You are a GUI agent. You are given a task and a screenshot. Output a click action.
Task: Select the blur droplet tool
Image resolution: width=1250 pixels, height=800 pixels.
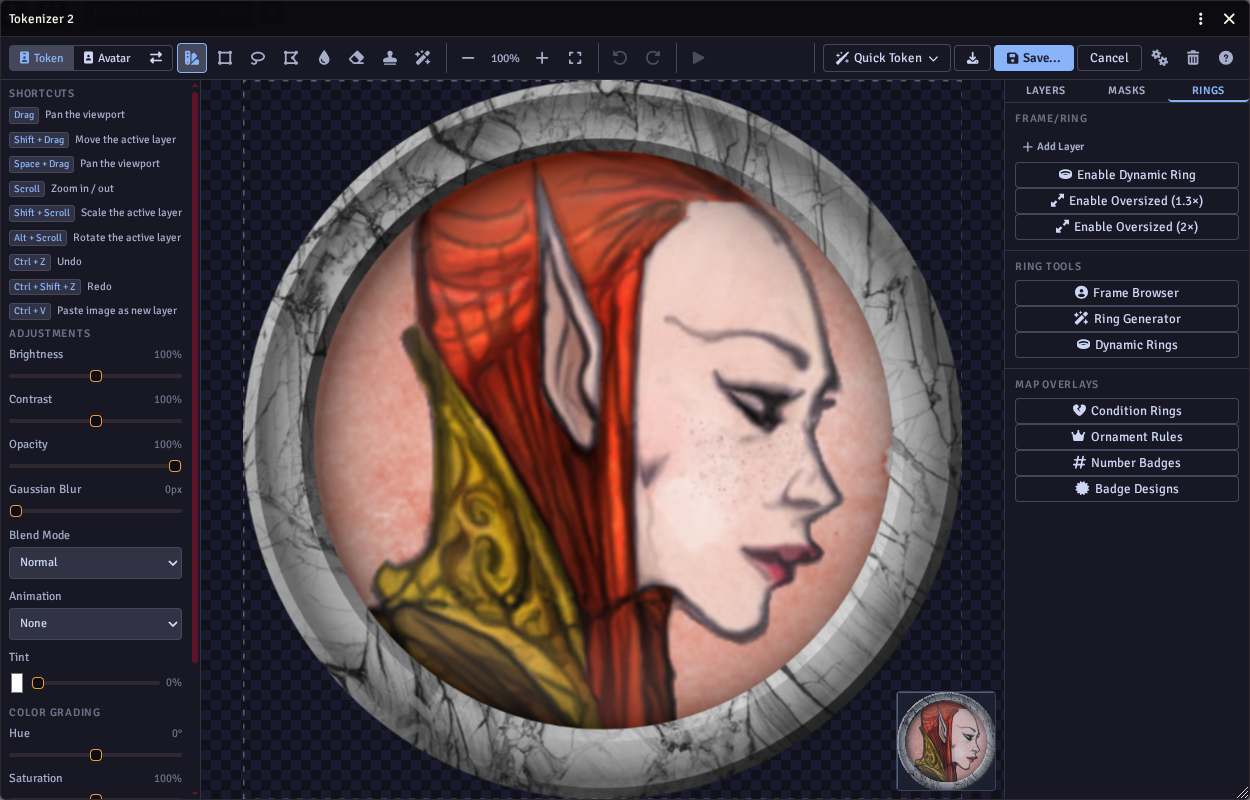(x=324, y=58)
